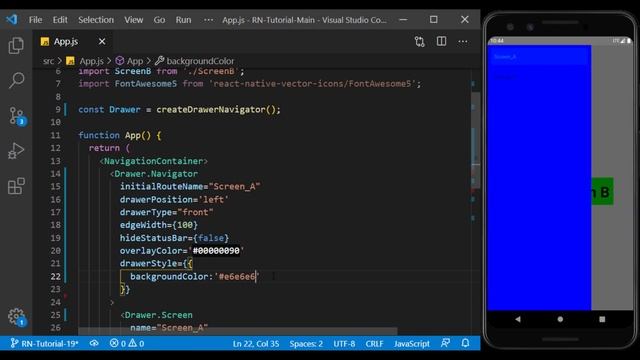
Task: Open the View menu
Action: point(133,20)
